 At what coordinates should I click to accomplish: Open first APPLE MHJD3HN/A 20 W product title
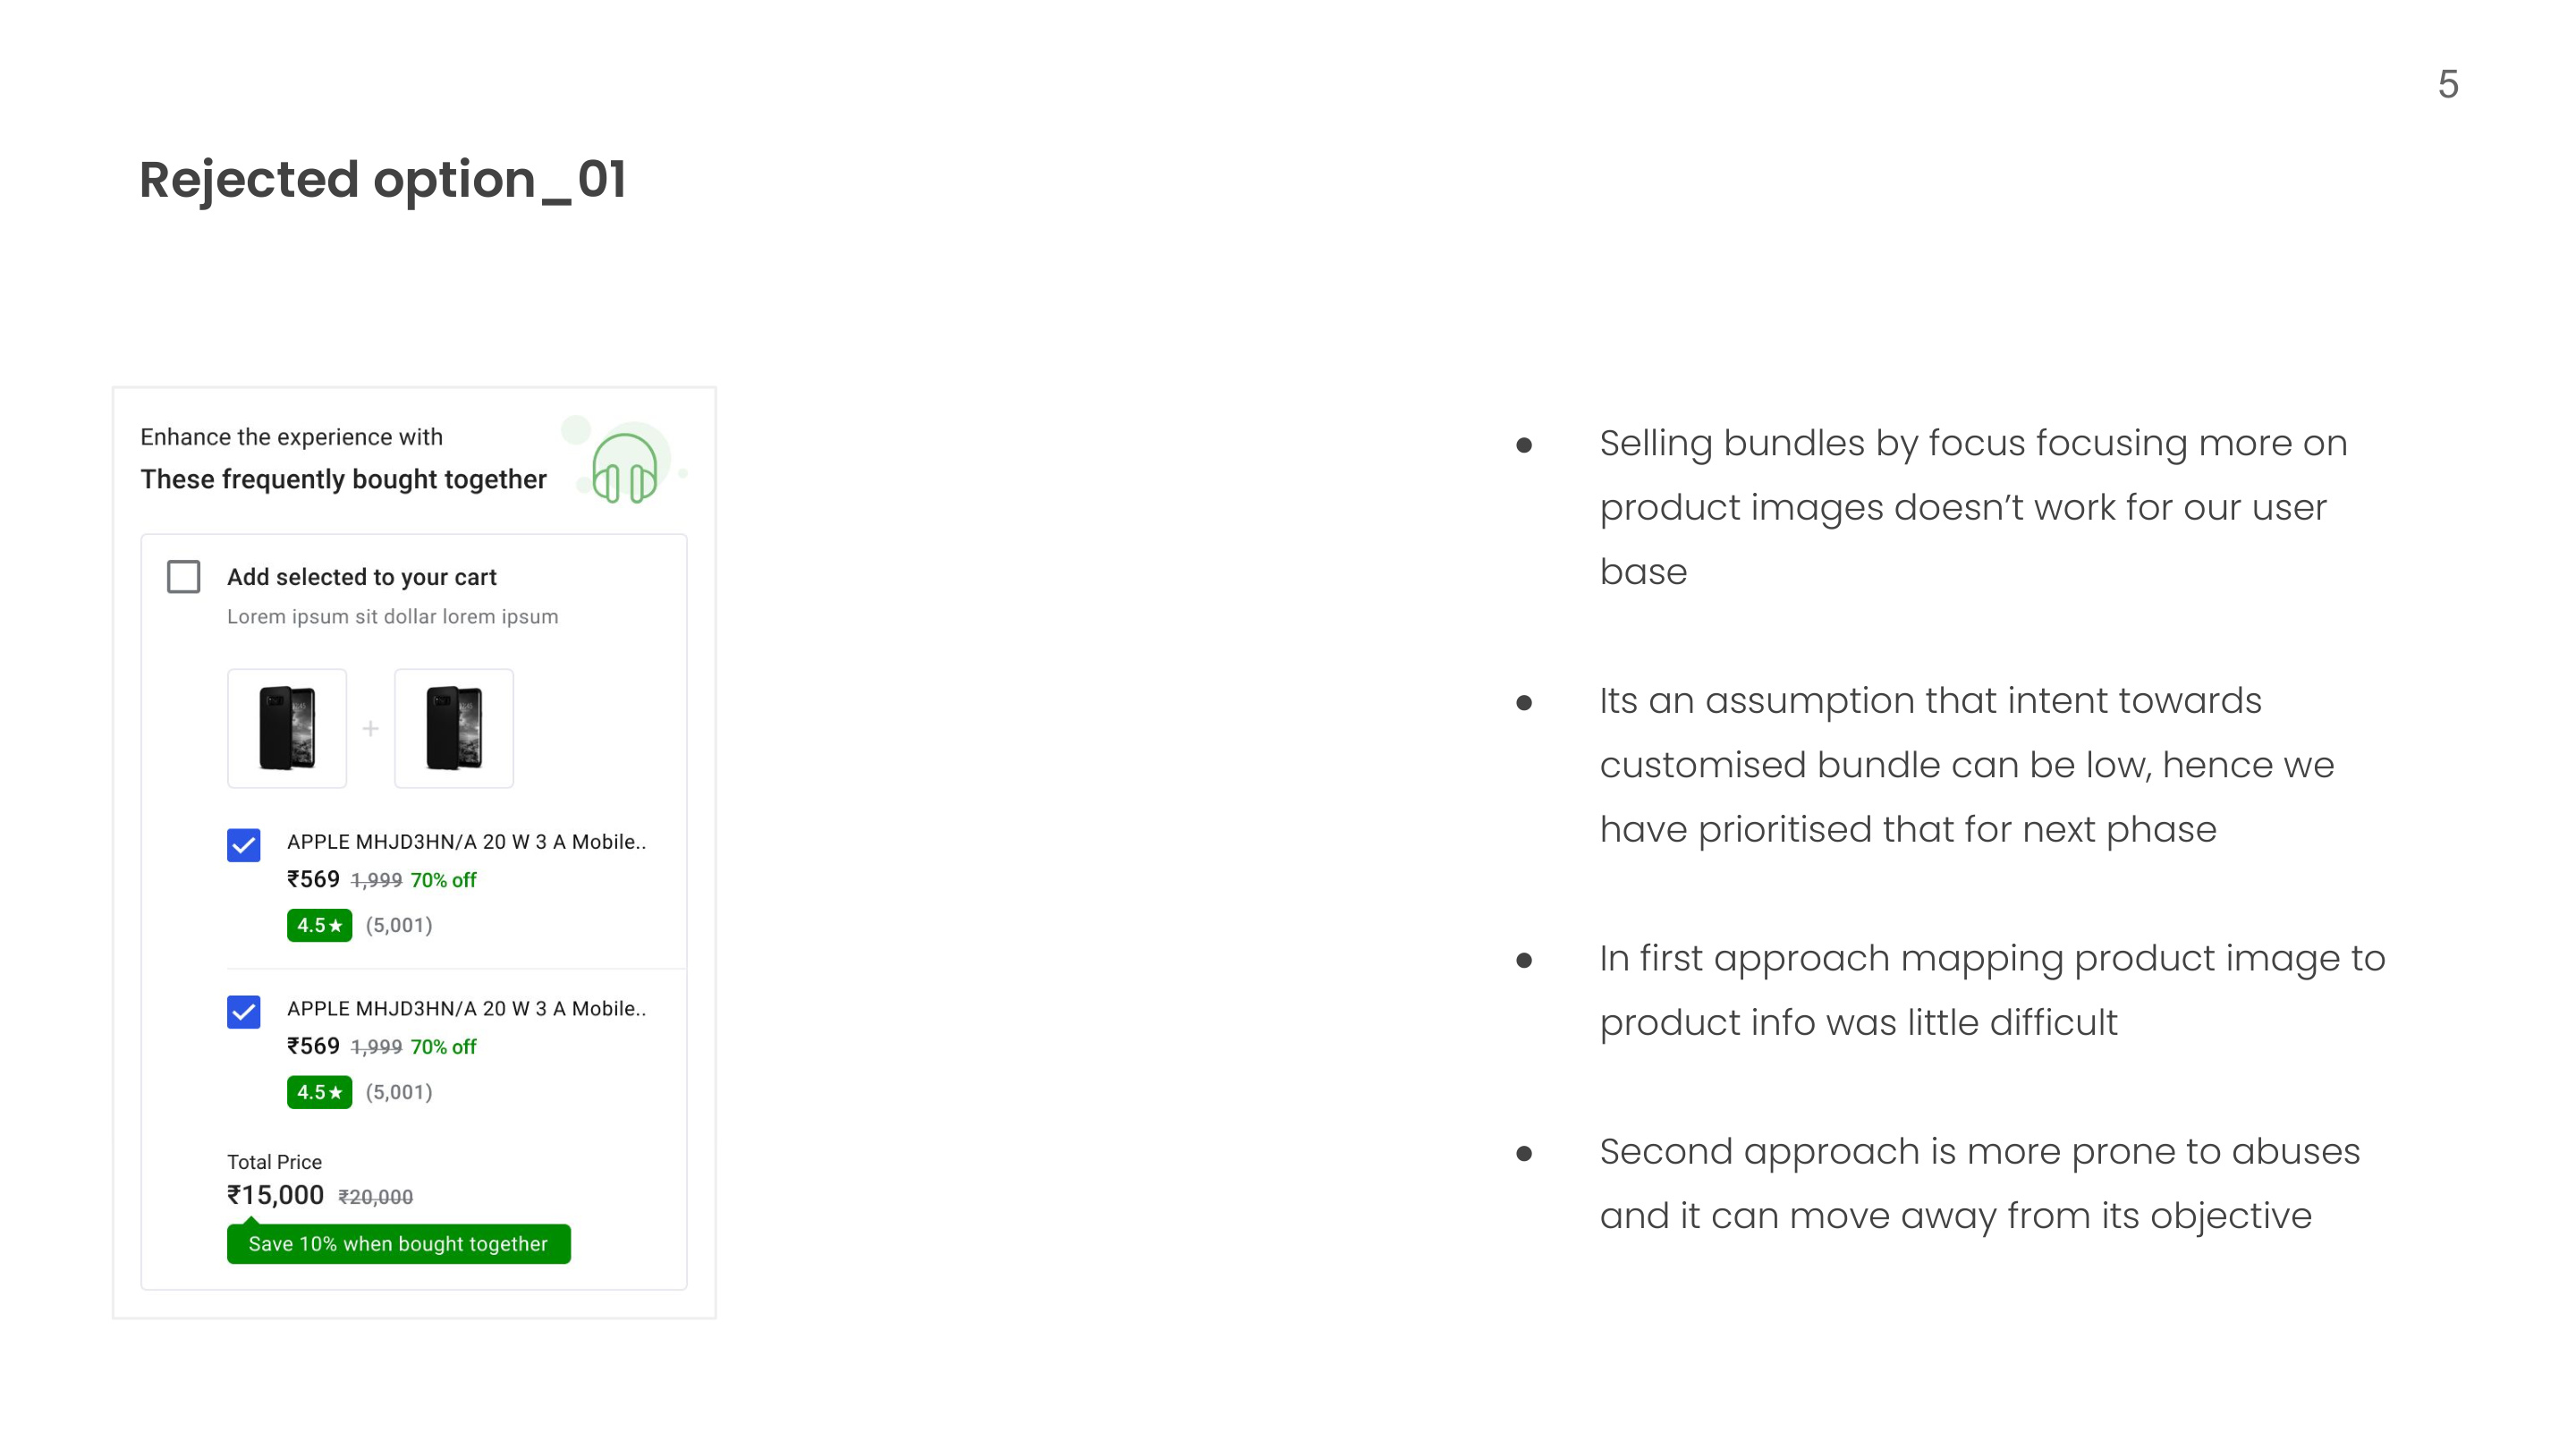pos(466,842)
